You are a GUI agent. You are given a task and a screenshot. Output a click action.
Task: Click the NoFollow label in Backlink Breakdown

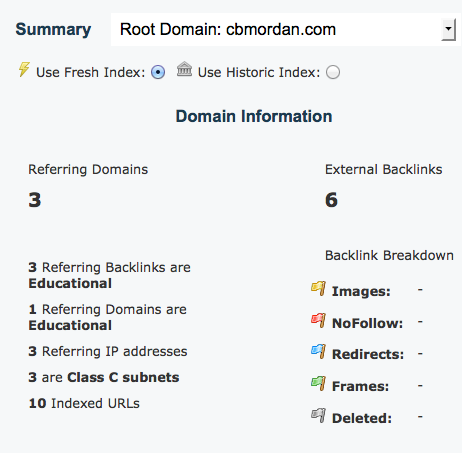(x=367, y=323)
